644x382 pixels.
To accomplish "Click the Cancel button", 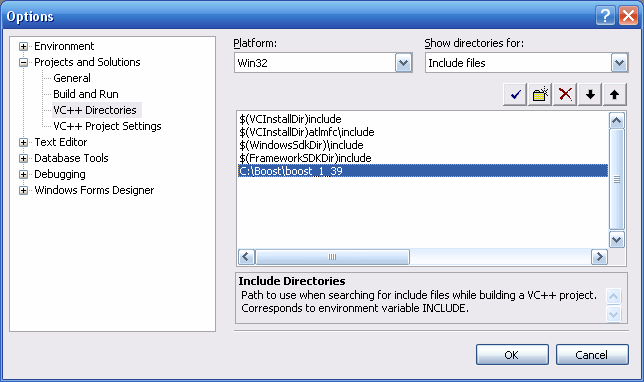I will point(592,354).
